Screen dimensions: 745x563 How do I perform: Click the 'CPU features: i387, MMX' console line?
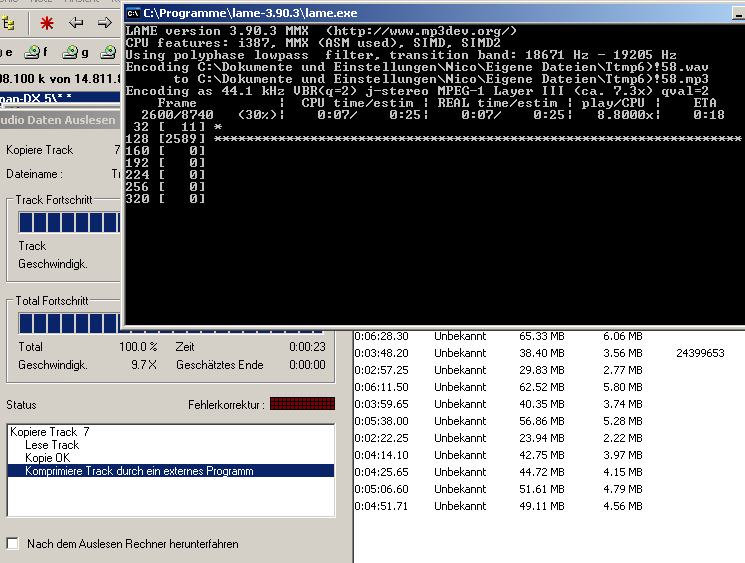pos(313,43)
